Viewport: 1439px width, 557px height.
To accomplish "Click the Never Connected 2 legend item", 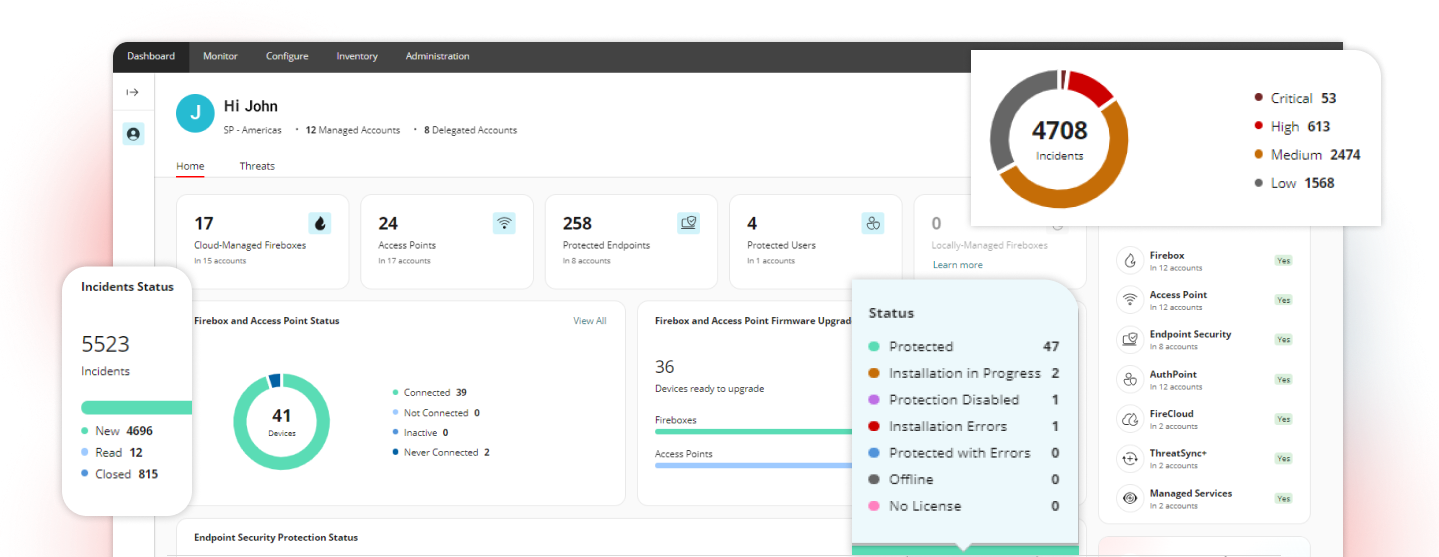I will (441, 453).
